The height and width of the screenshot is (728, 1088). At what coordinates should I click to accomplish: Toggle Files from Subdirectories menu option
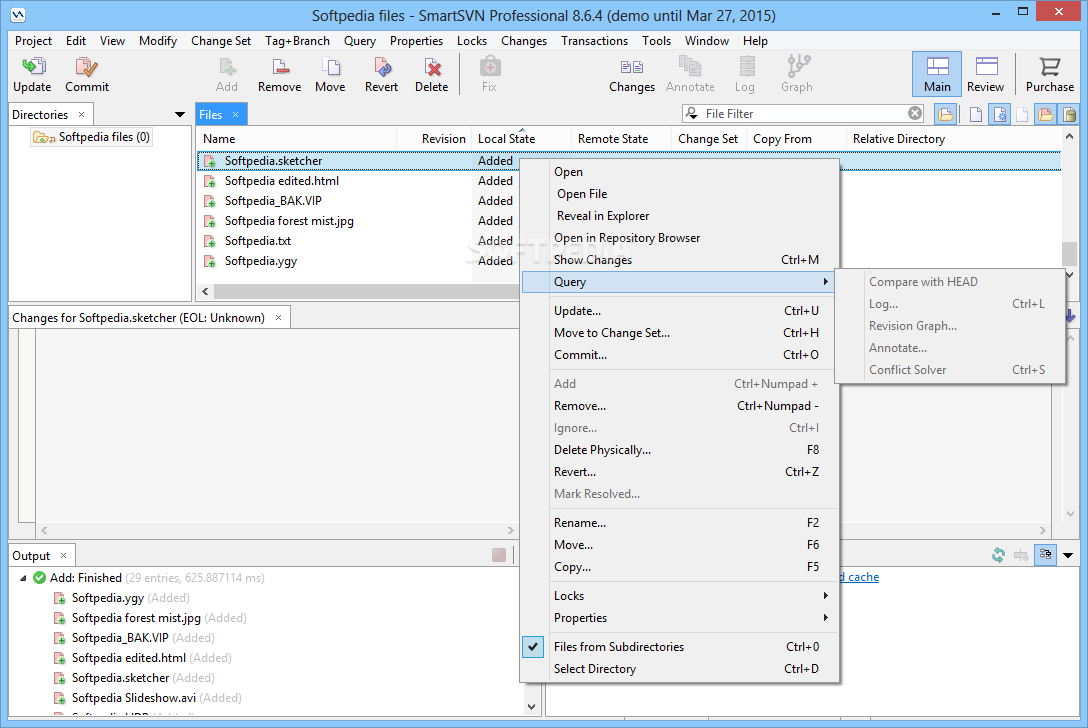click(679, 647)
